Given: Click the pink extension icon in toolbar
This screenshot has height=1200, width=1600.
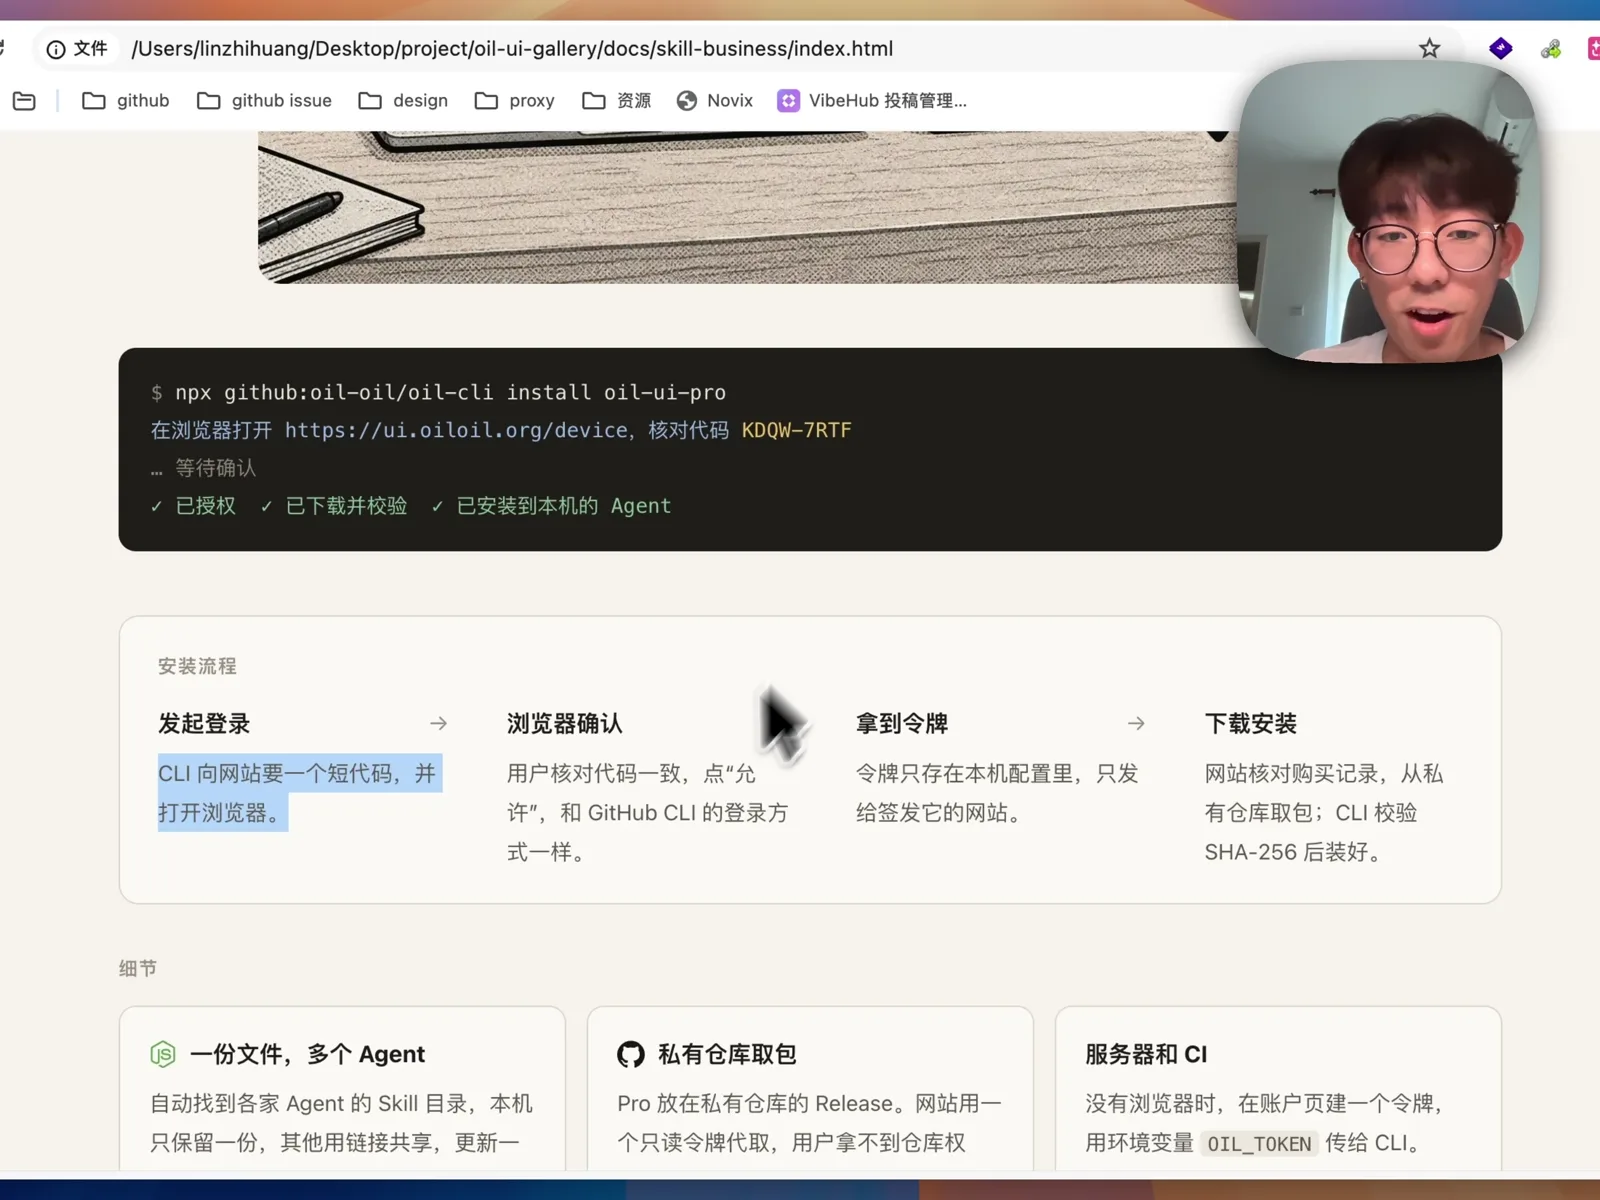Looking at the screenshot, I should point(1593,48).
